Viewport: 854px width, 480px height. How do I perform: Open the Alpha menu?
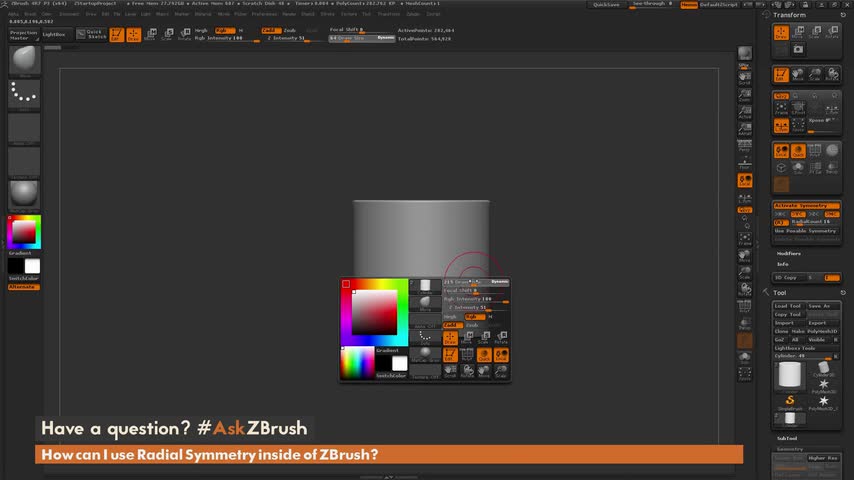point(14,14)
